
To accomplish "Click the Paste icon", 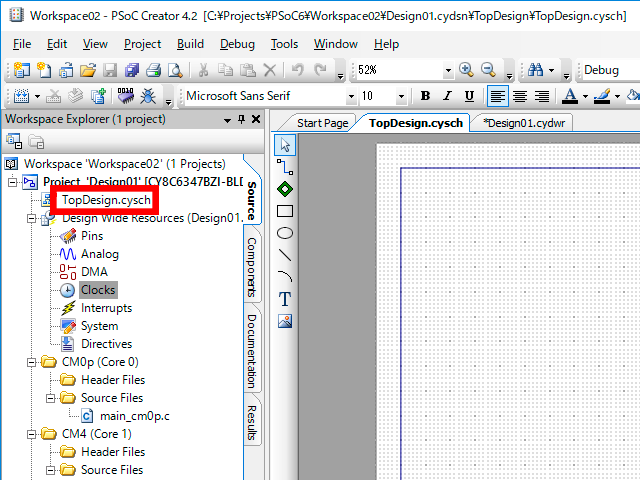I will coord(247,70).
